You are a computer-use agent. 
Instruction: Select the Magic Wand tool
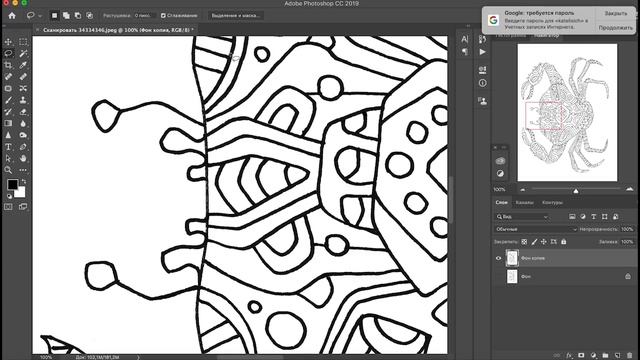[x=23, y=53]
